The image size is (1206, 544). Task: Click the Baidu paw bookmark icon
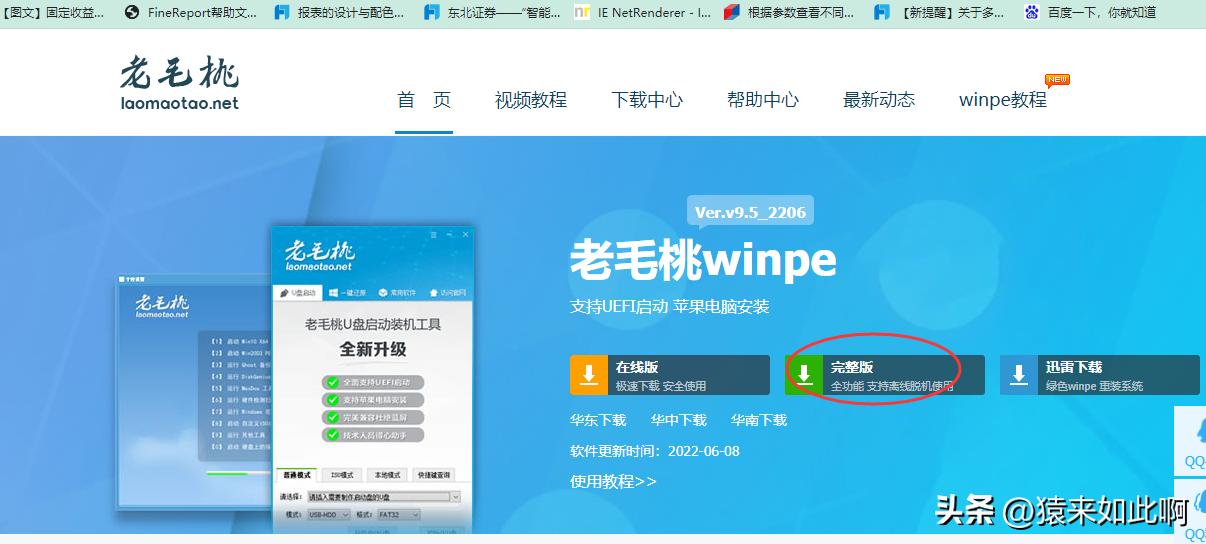(x=1032, y=13)
